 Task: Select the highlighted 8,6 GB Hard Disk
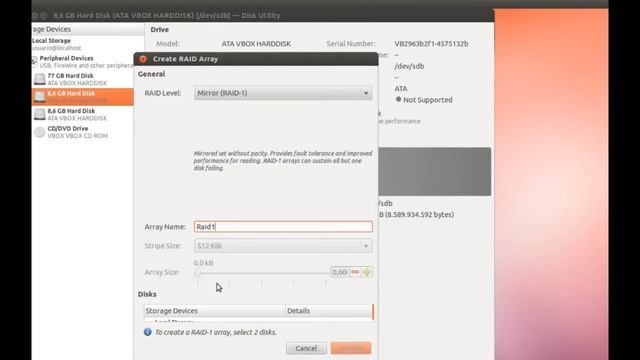point(82,97)
